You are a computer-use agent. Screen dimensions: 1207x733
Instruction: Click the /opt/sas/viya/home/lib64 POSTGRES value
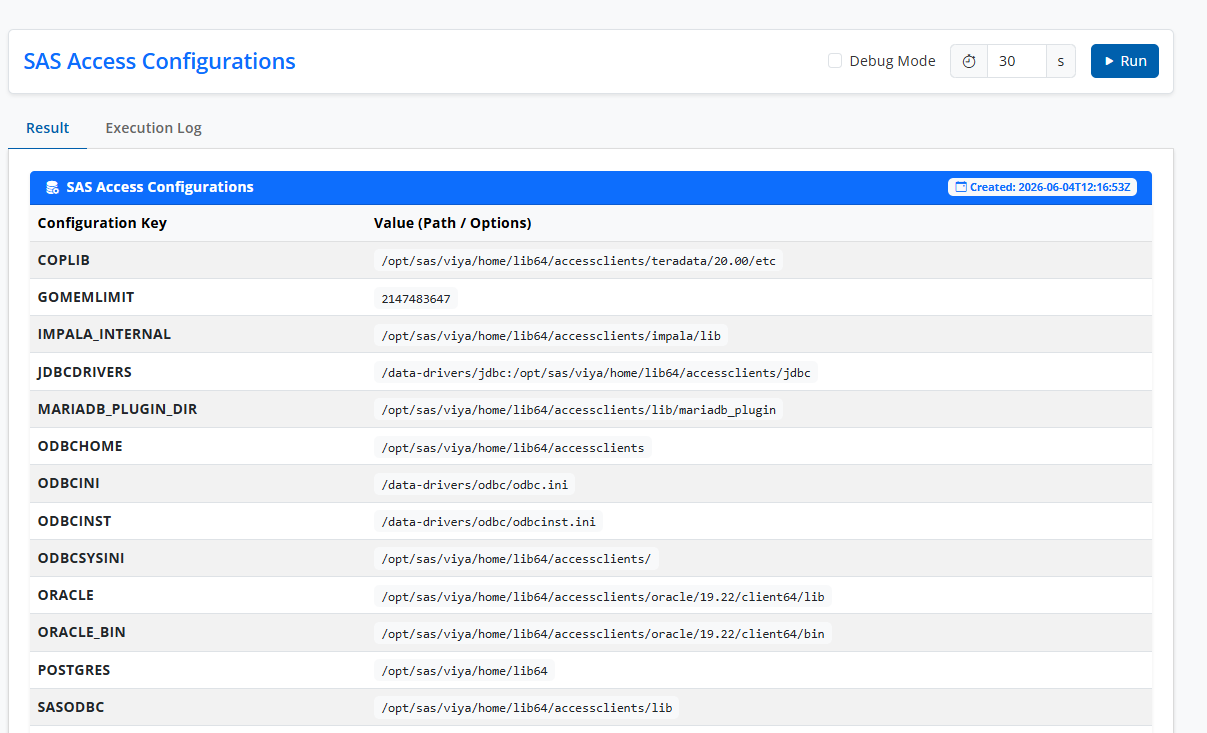464,671
